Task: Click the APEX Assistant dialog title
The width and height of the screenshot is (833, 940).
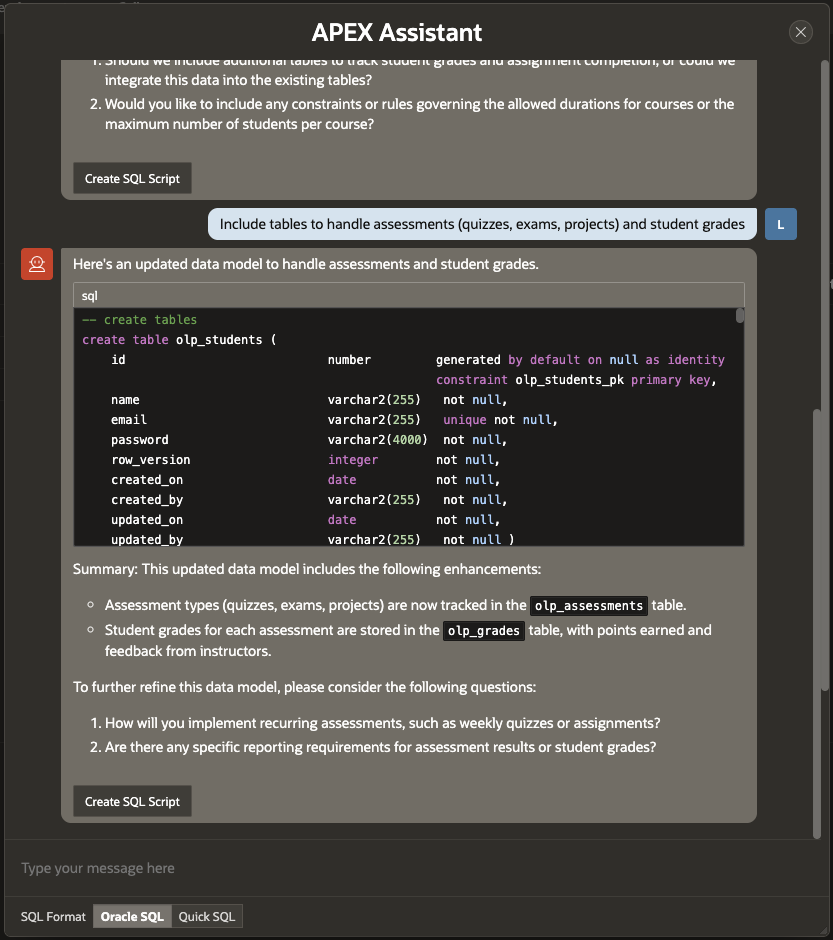Action: pyautogui.click(x=397, y=32)
